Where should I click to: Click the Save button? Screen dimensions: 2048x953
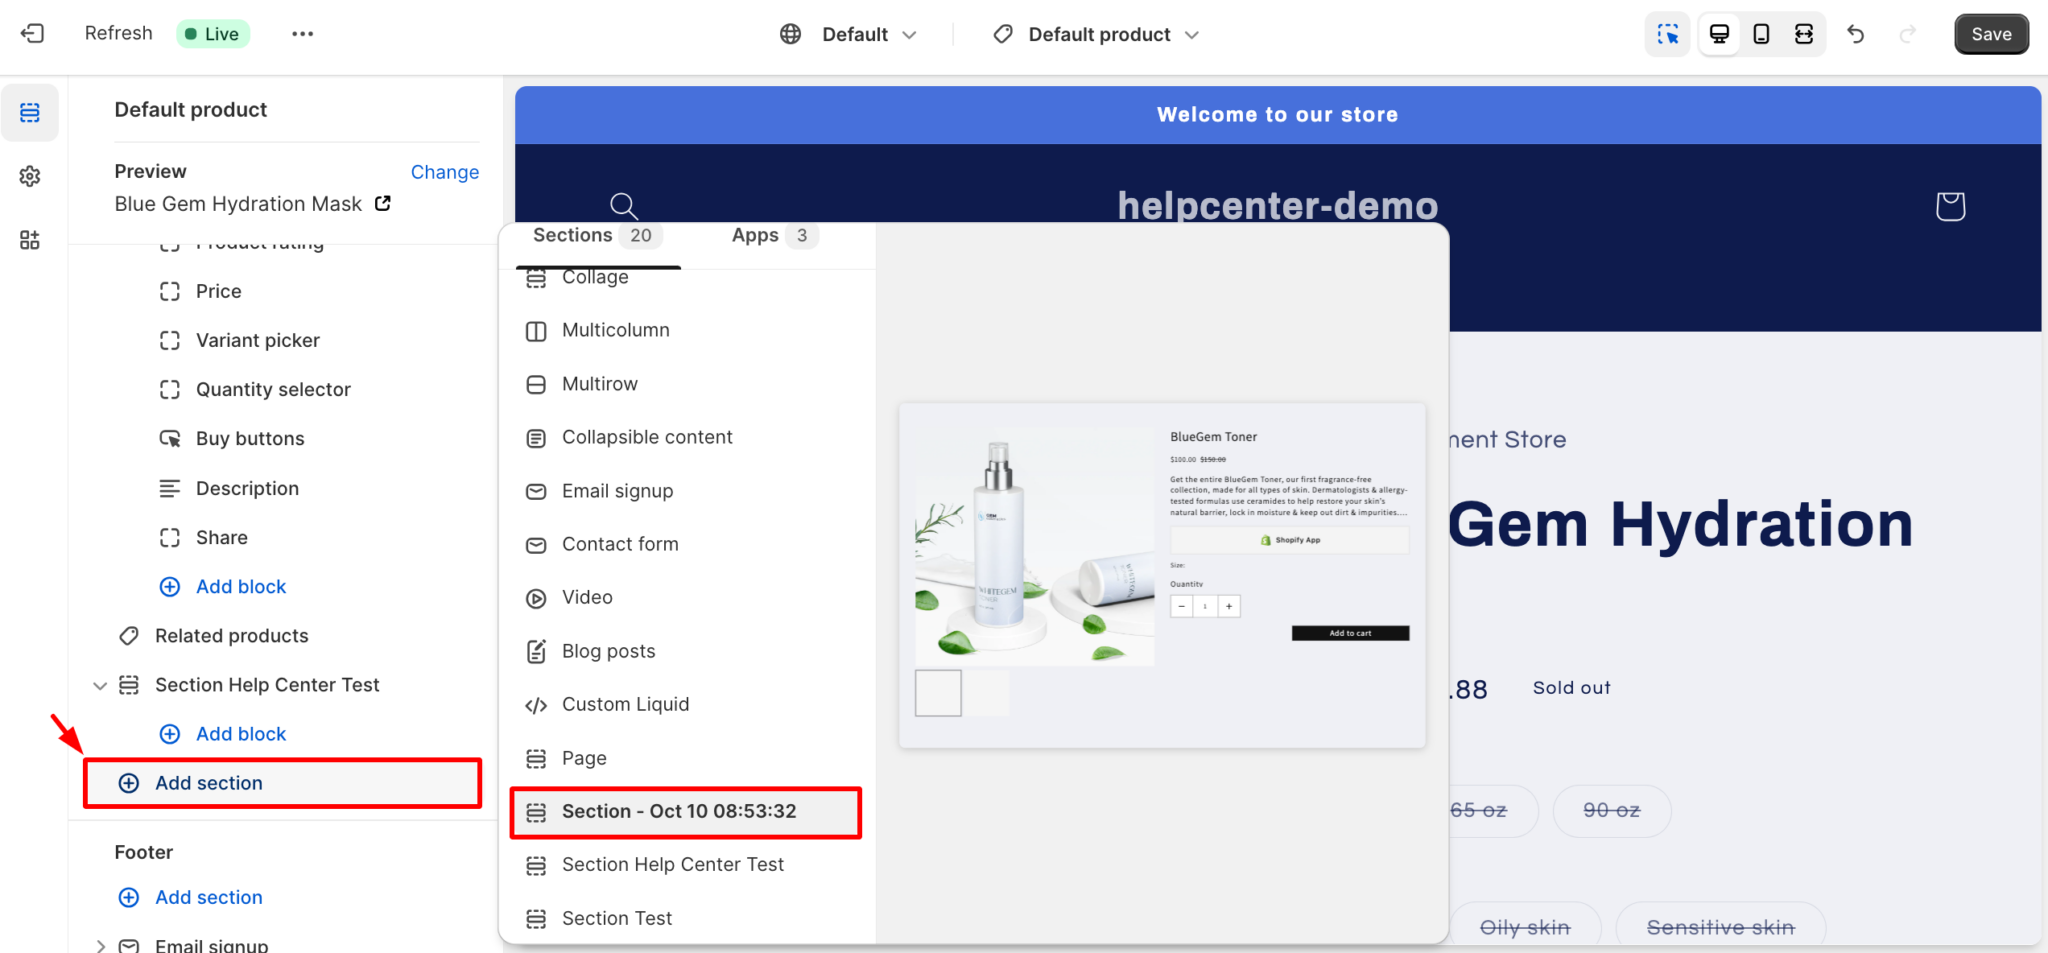point(1990,33)
